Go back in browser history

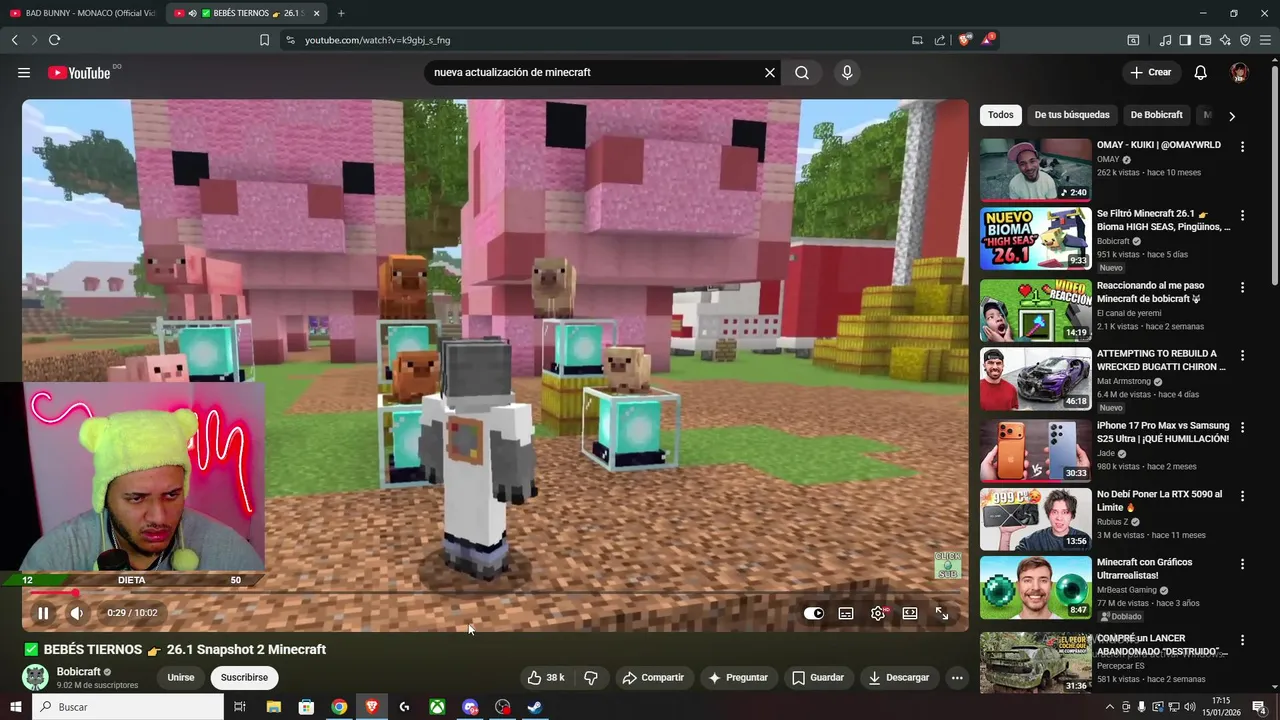point(14,40)
